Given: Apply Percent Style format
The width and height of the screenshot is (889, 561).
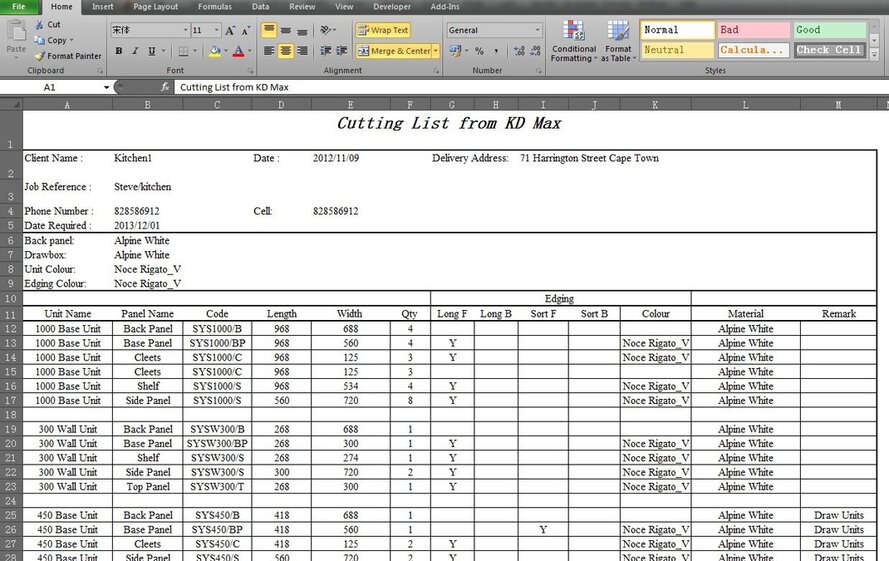Looking at the screenshot, I should pyautogui.click(x=480, y=51).
